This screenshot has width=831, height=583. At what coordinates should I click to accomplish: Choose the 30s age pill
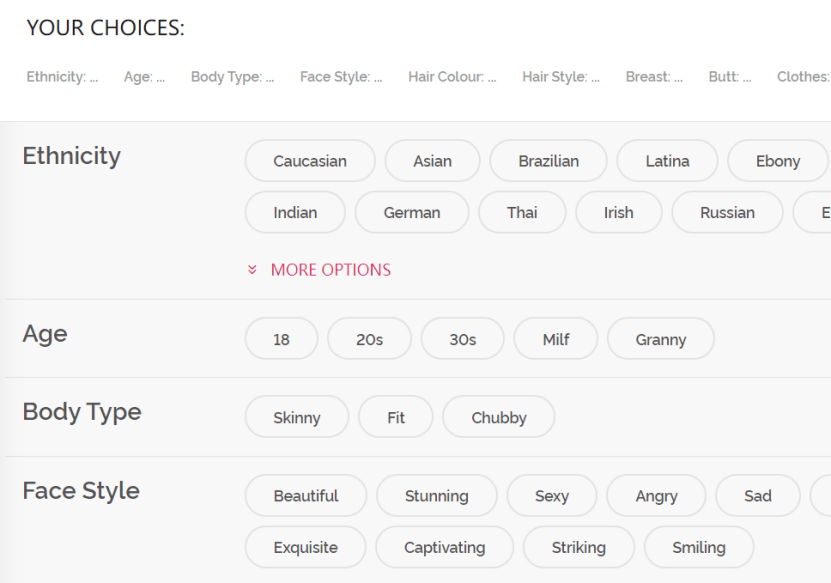click(x=462, y=339)
